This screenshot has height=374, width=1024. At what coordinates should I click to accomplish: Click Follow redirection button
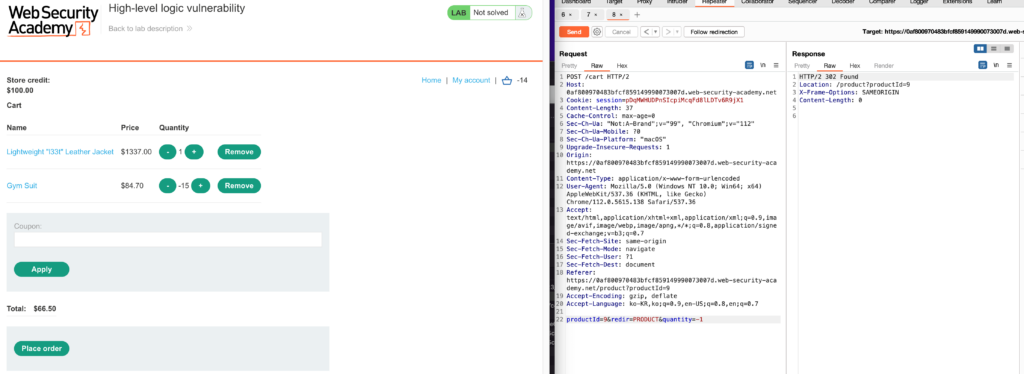tap(714, 31)
